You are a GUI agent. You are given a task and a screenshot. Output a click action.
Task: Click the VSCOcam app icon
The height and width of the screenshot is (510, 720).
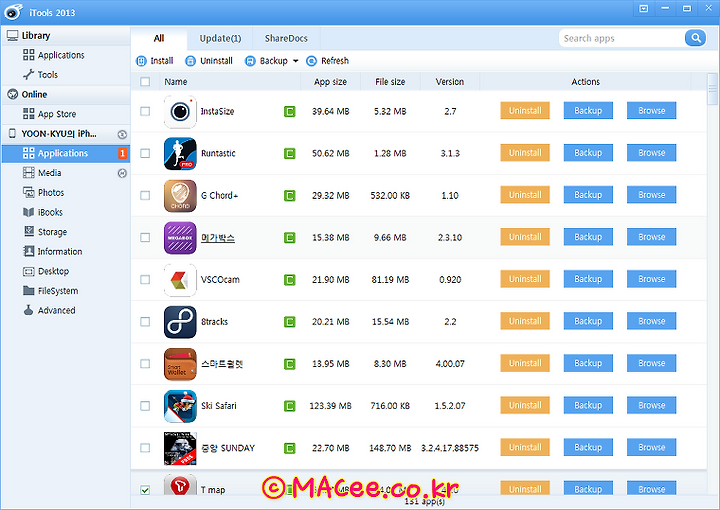tap(180, 280)
